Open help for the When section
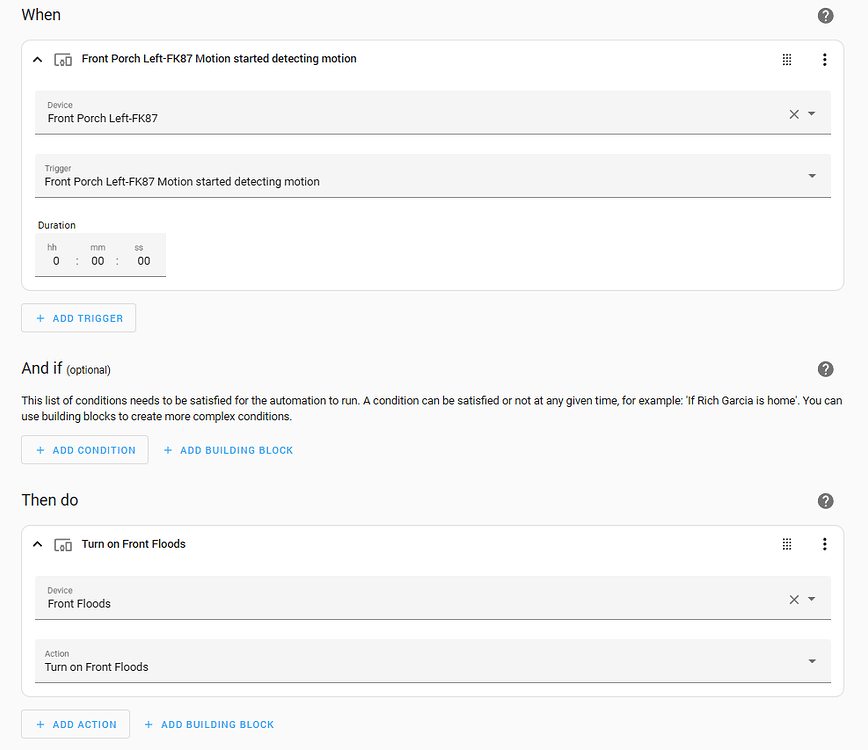 pos(825,16)
